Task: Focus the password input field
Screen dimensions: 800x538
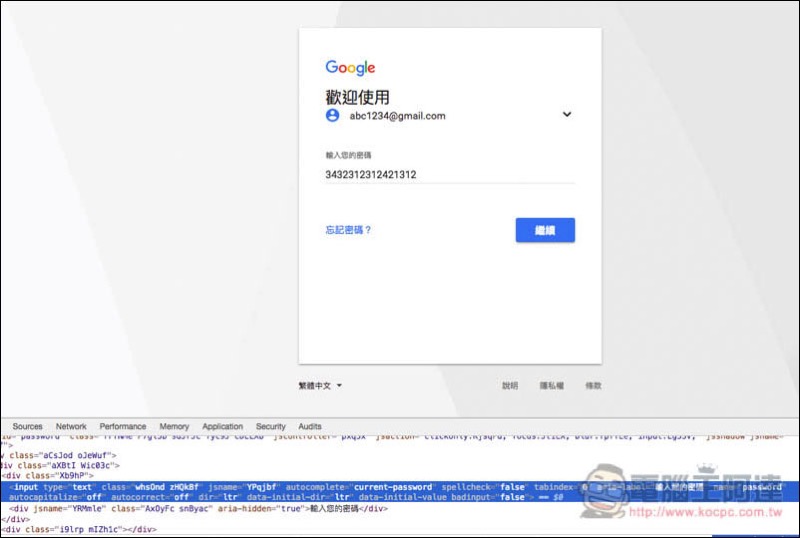Action: click(450, 175)
